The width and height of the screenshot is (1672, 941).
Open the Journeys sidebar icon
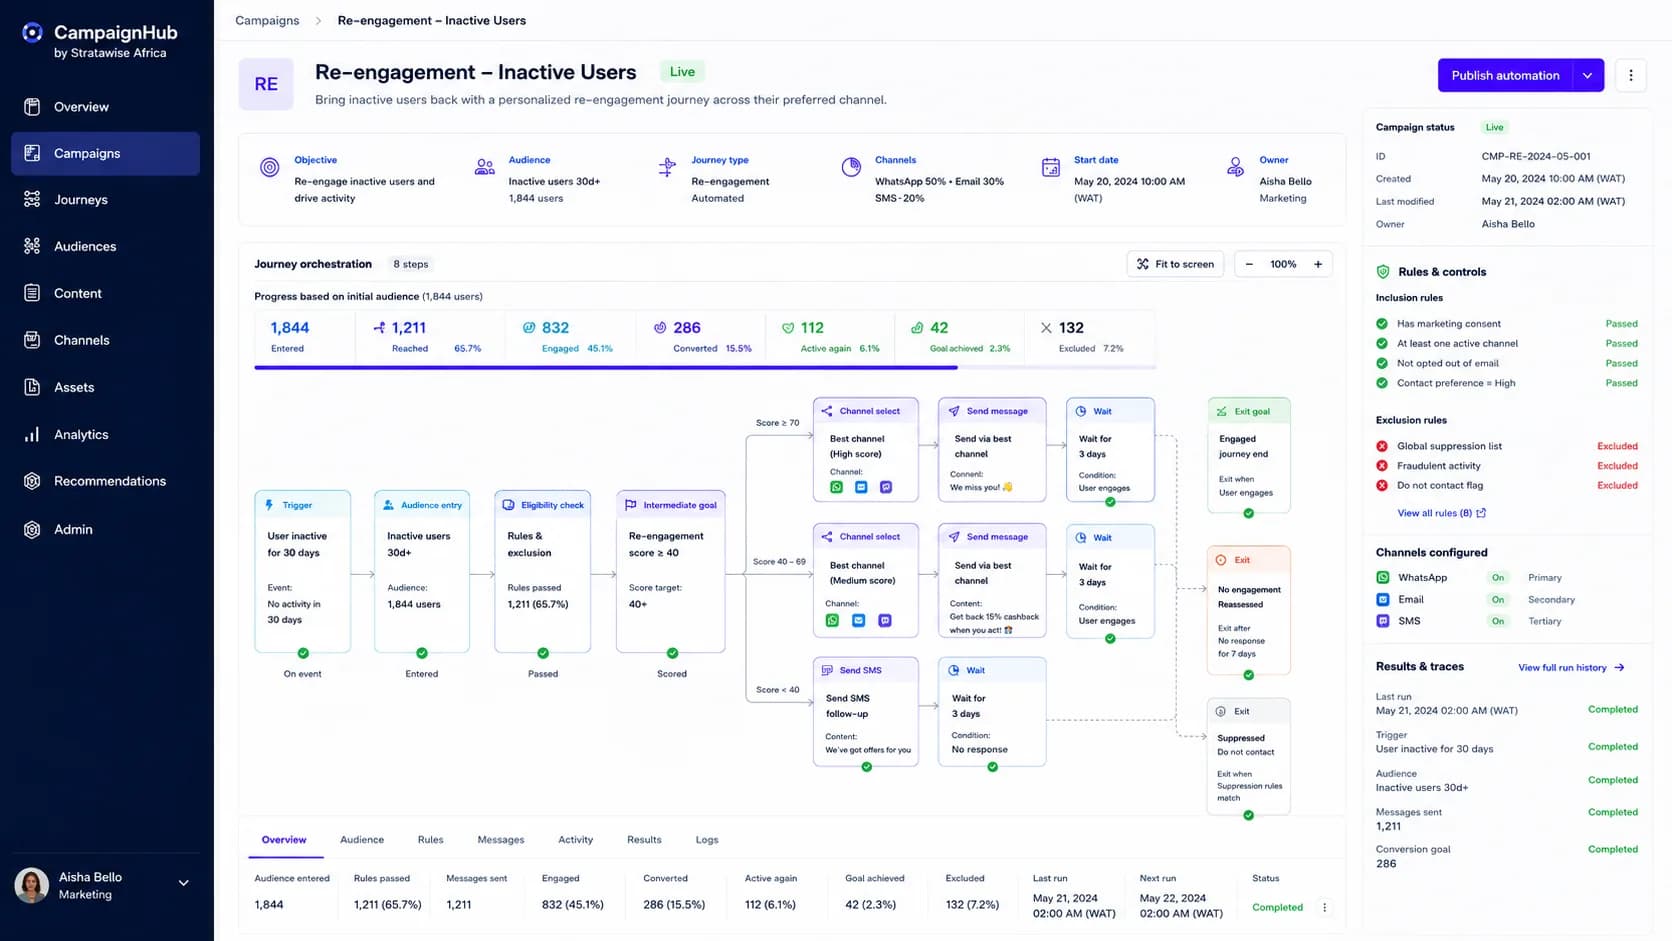click(x=32, y=200)
